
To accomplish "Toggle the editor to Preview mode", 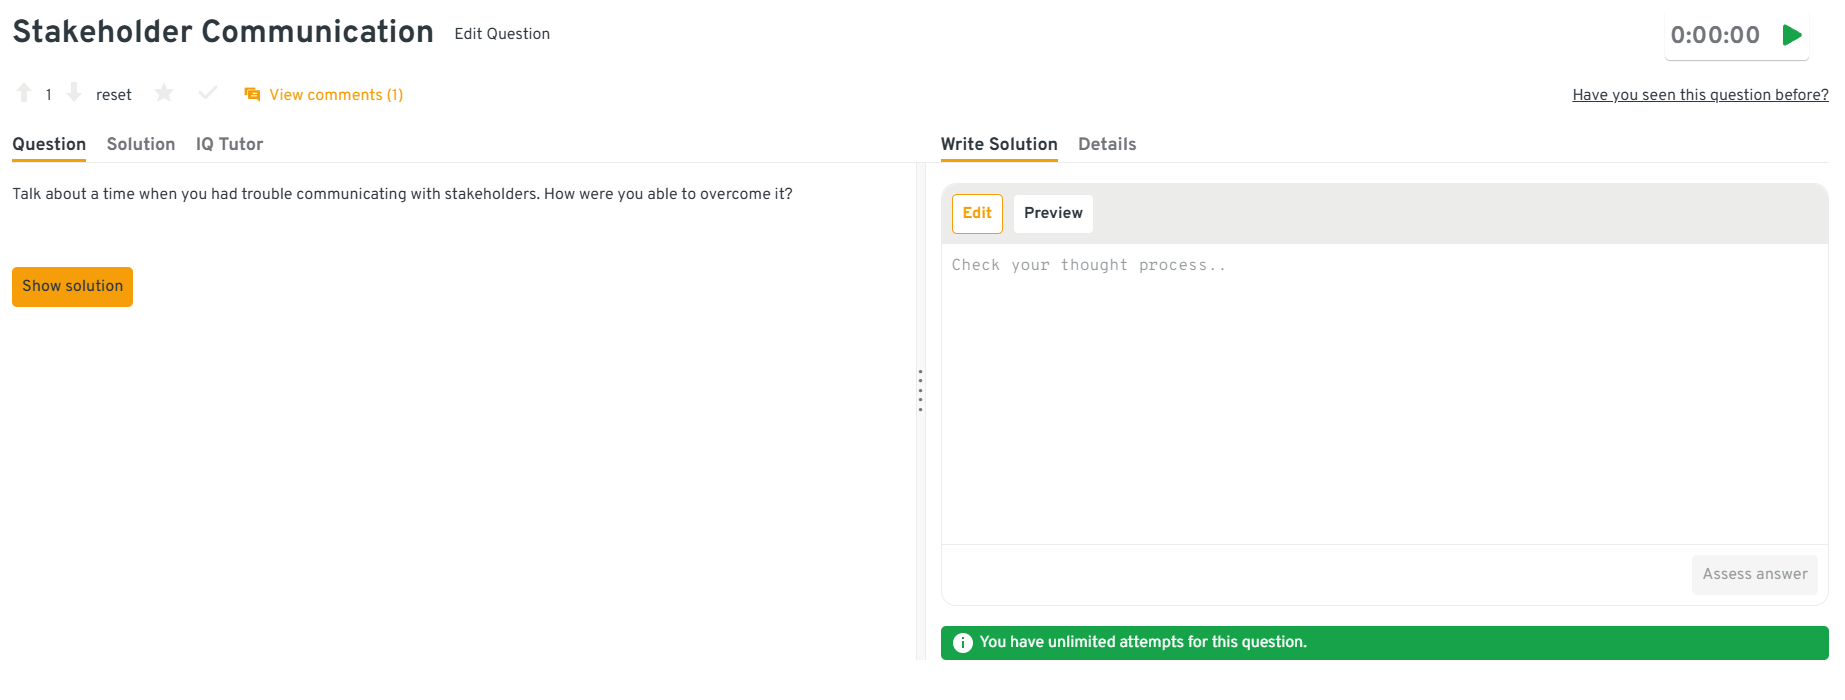I will point(1053,213).
